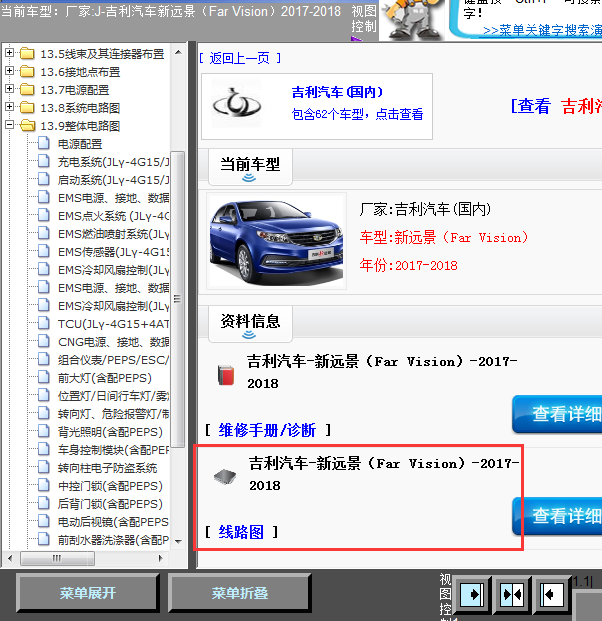Open the 前刮水器洗涤器 entry
Image resolution: width=602 pixels, height=621 pixels.
tap(113, 540)
